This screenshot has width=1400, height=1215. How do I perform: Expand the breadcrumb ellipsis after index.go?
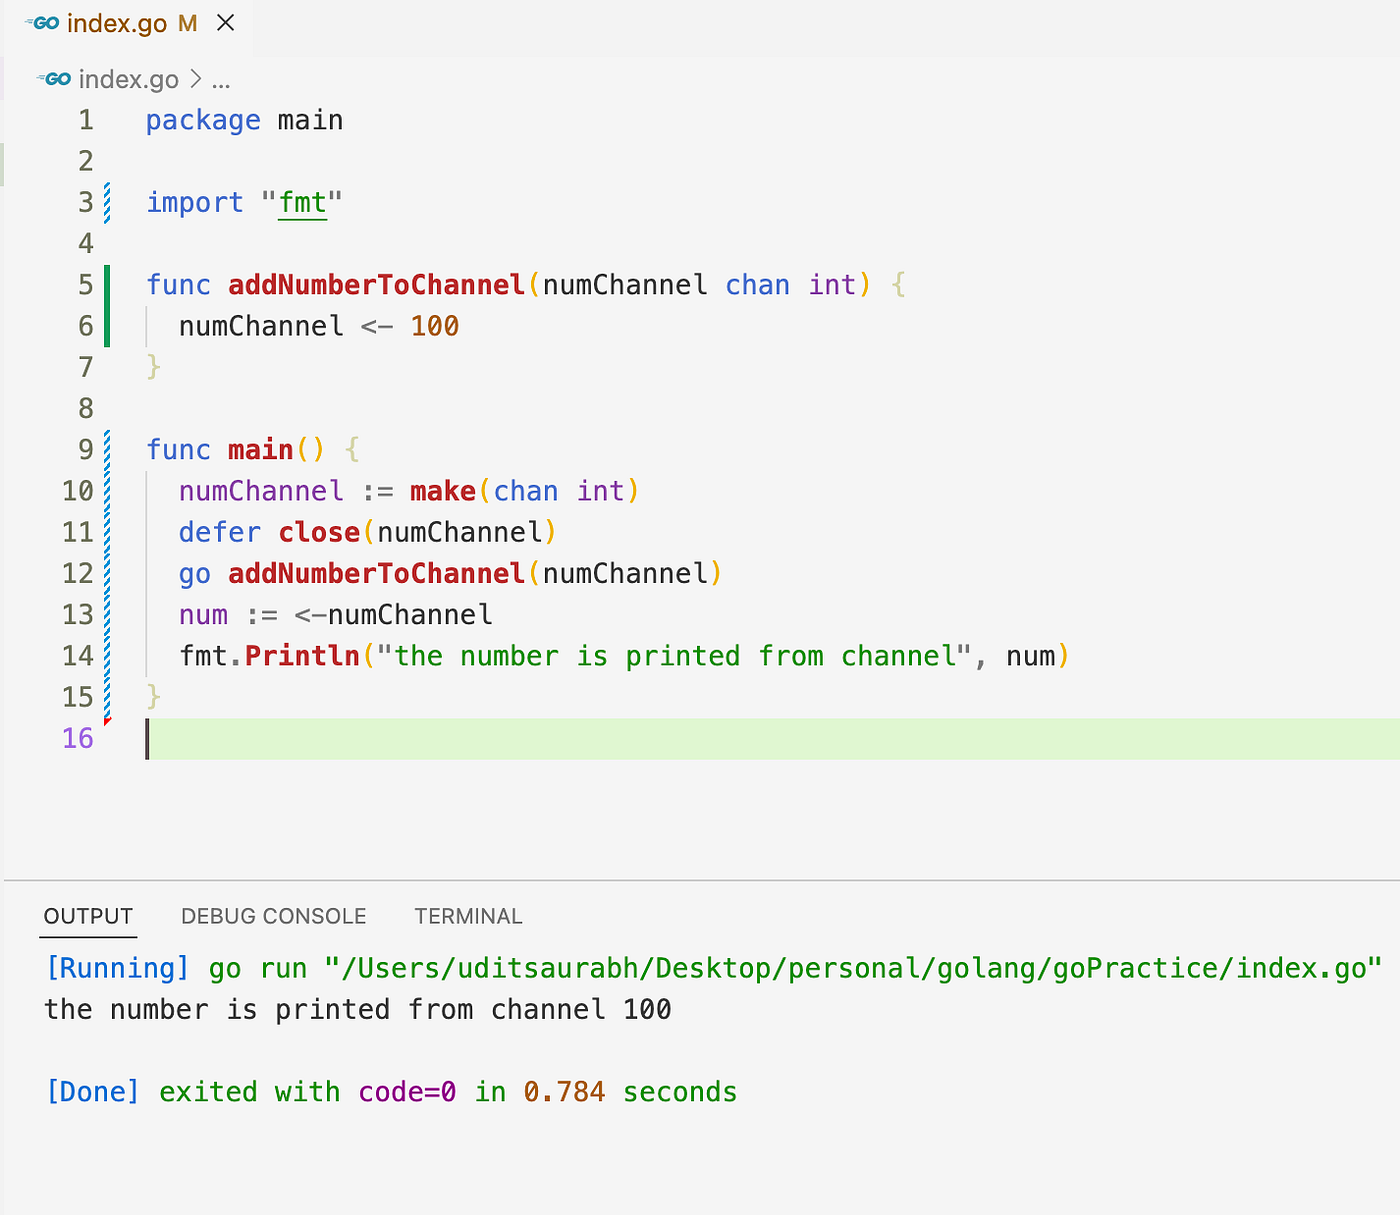221,79
